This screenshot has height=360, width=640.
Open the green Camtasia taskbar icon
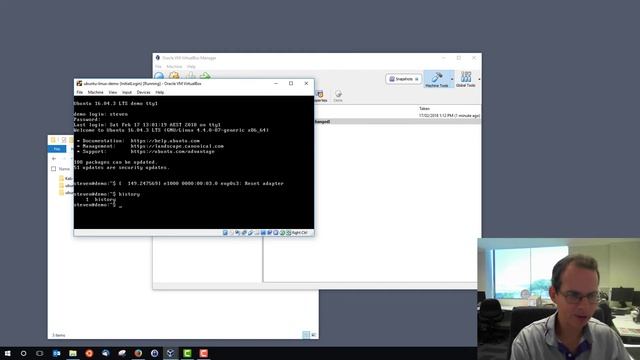(187, 353)
